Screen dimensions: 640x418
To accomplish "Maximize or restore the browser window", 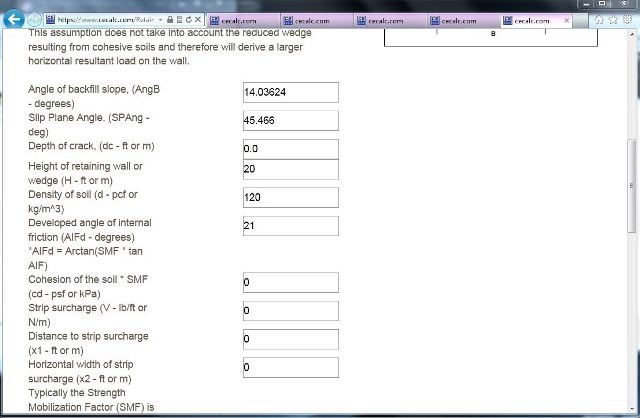I will pyautogui.click(x=602, y=4).
